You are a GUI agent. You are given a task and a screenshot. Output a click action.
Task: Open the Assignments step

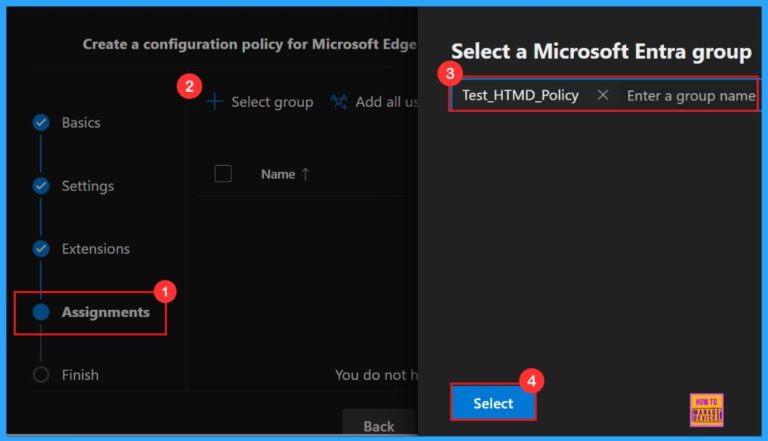click(x=105, y=312)
